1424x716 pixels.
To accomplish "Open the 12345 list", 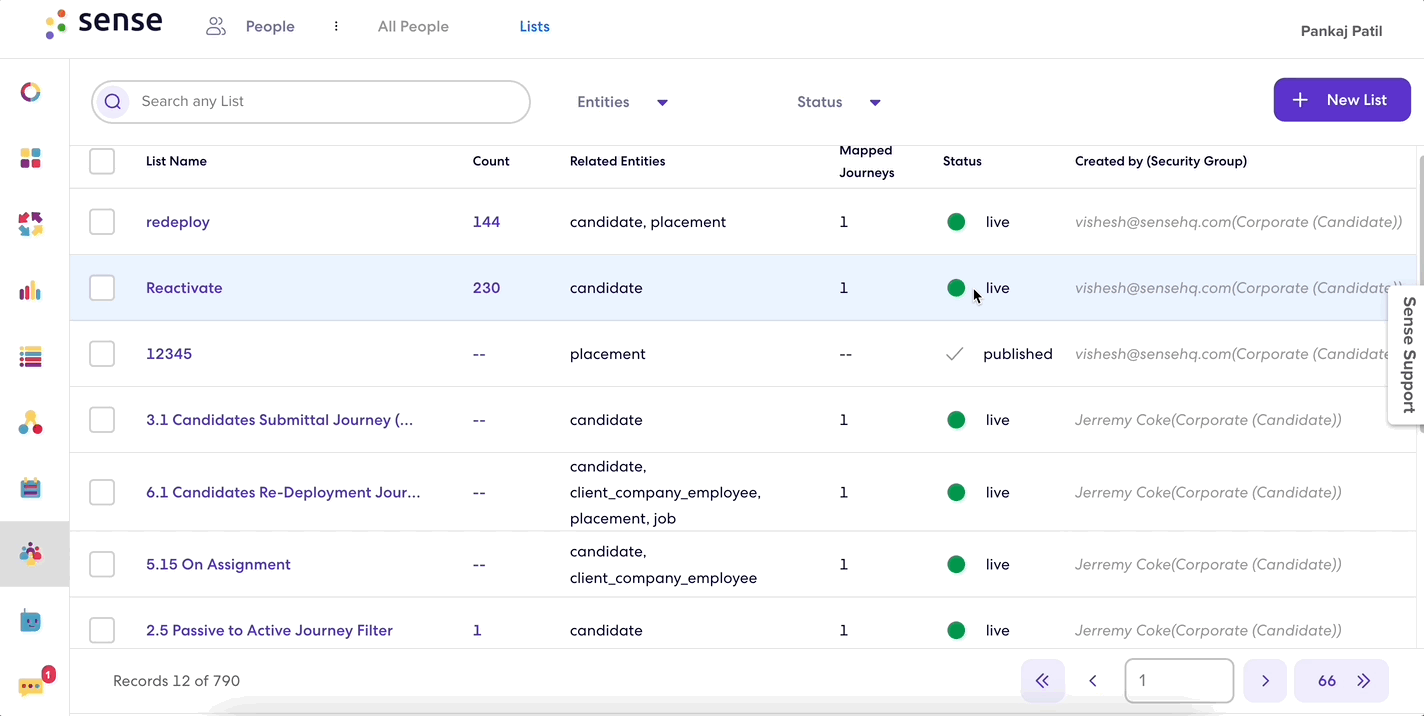I will 169,354.
